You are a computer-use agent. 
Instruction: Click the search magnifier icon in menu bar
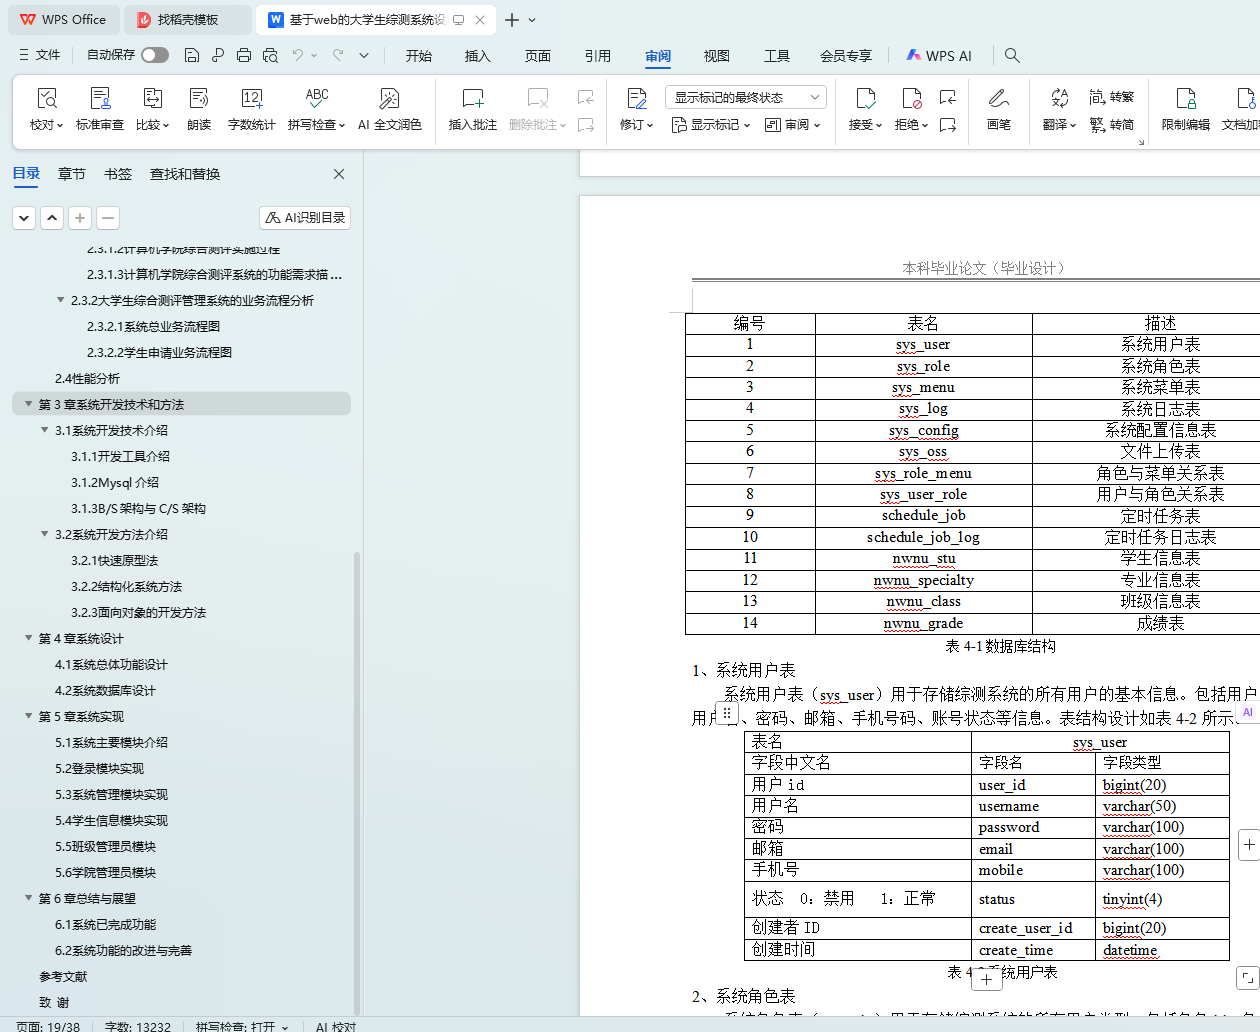[1012, 56]
